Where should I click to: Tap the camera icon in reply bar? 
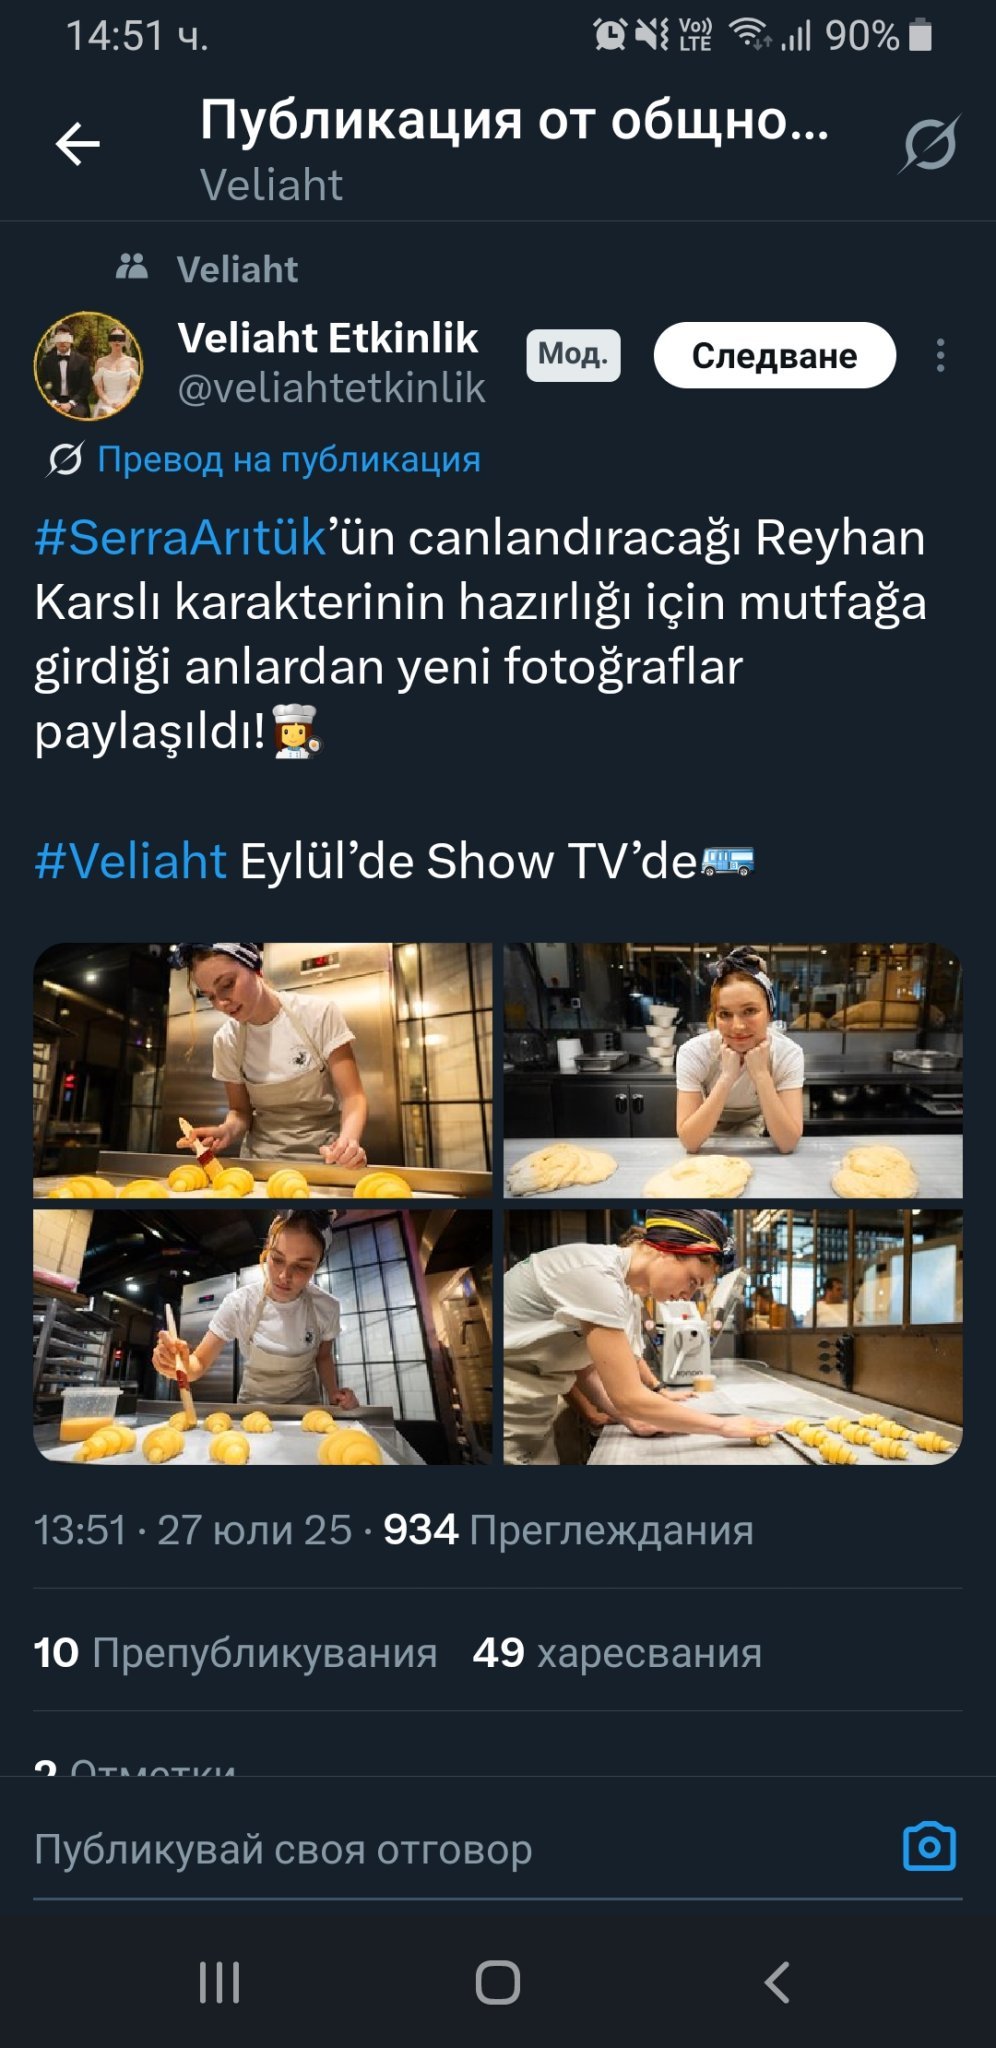[x=929, y=1846]
